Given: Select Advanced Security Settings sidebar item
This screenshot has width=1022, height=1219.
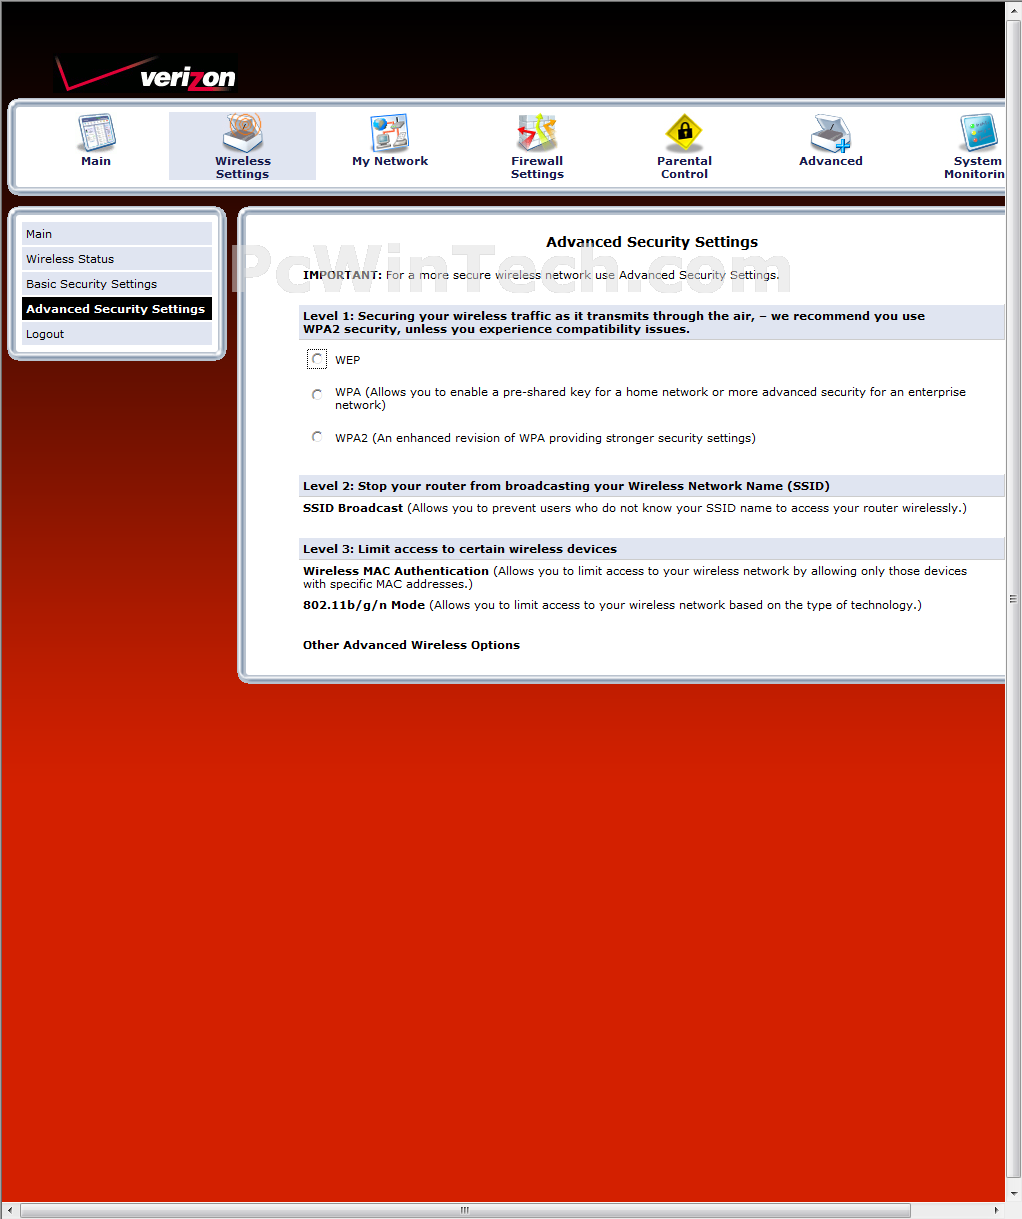Looking at the screenshot, I should (117, 308).
